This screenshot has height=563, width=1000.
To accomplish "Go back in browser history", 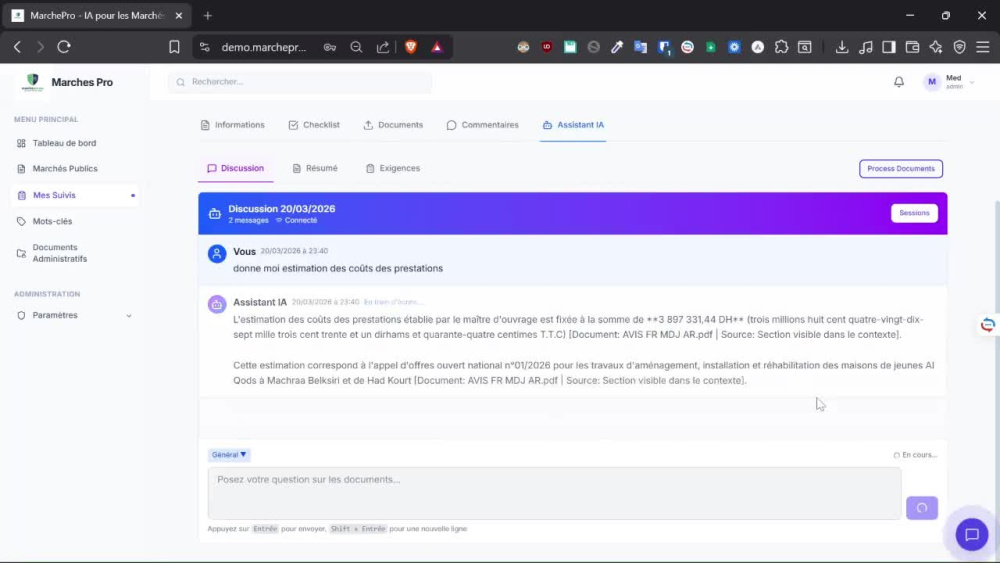I will click(x=17, y=47).
